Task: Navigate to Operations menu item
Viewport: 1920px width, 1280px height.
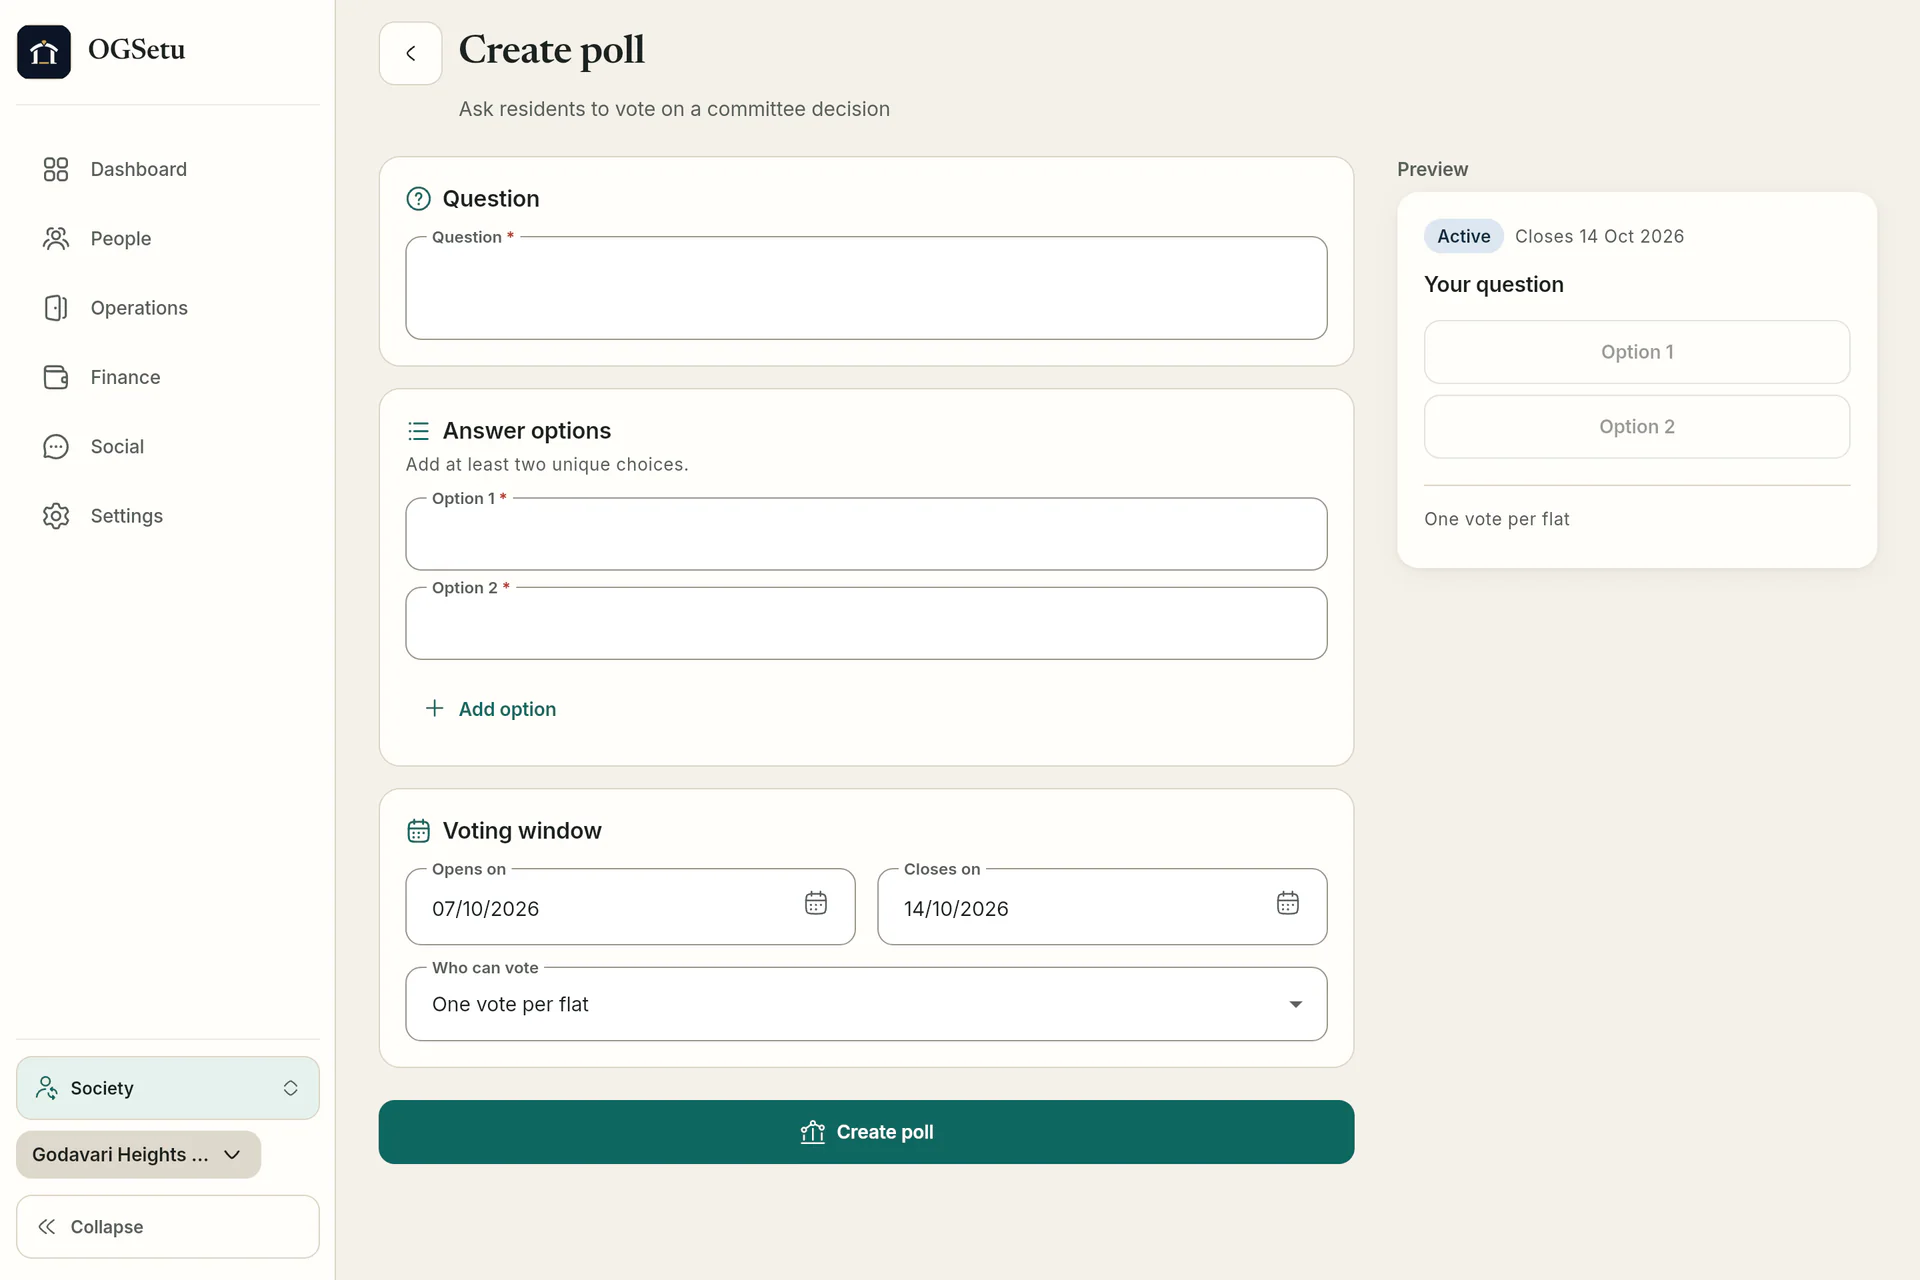Action: (x=168, y=308)
